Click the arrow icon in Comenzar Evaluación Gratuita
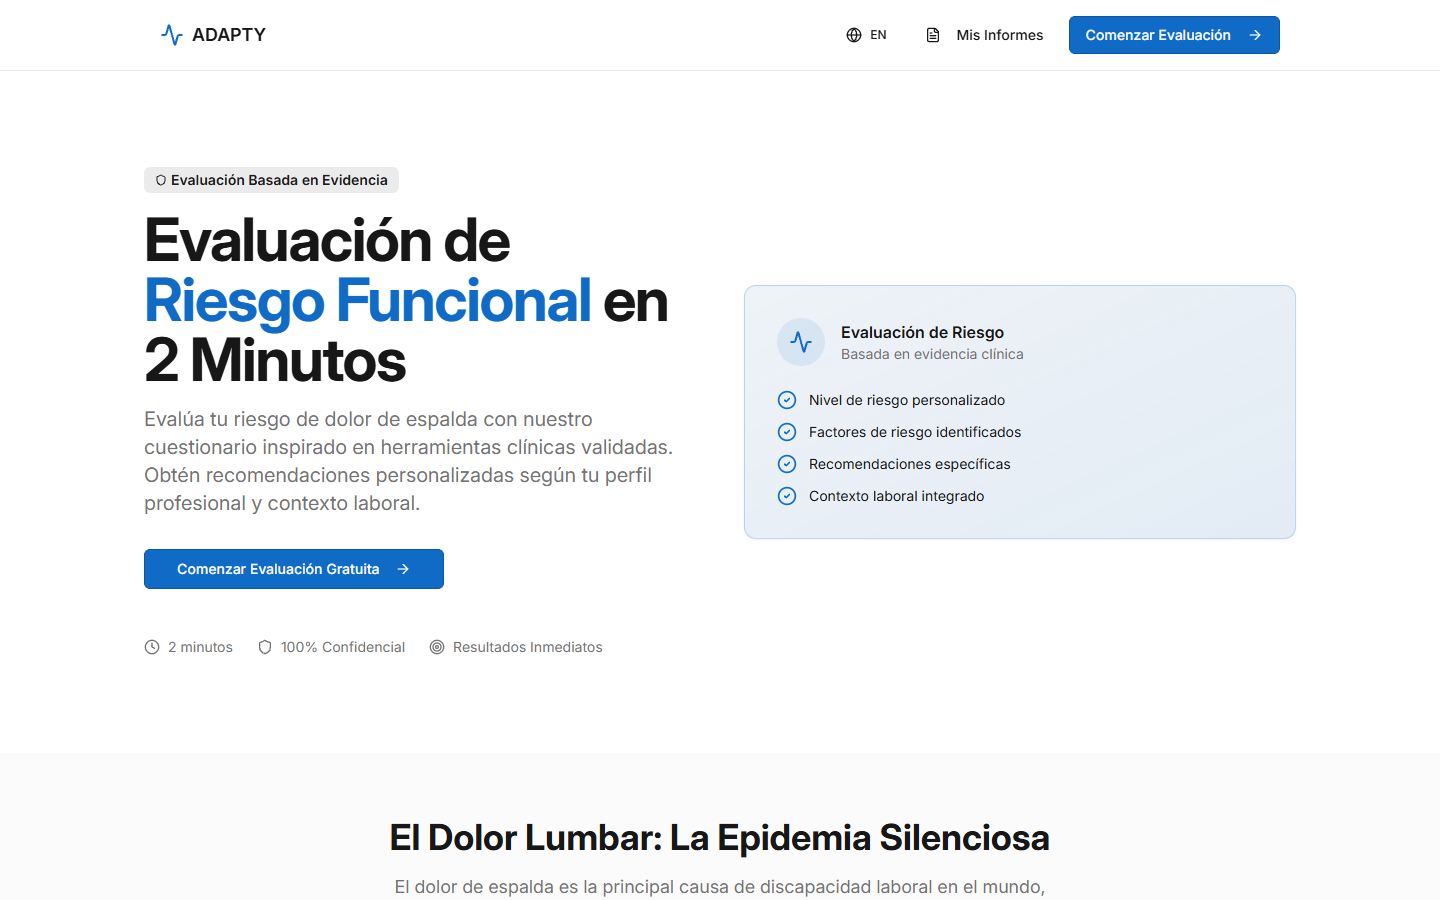Viewport: 1440px width, 900px height. [403, 569]
